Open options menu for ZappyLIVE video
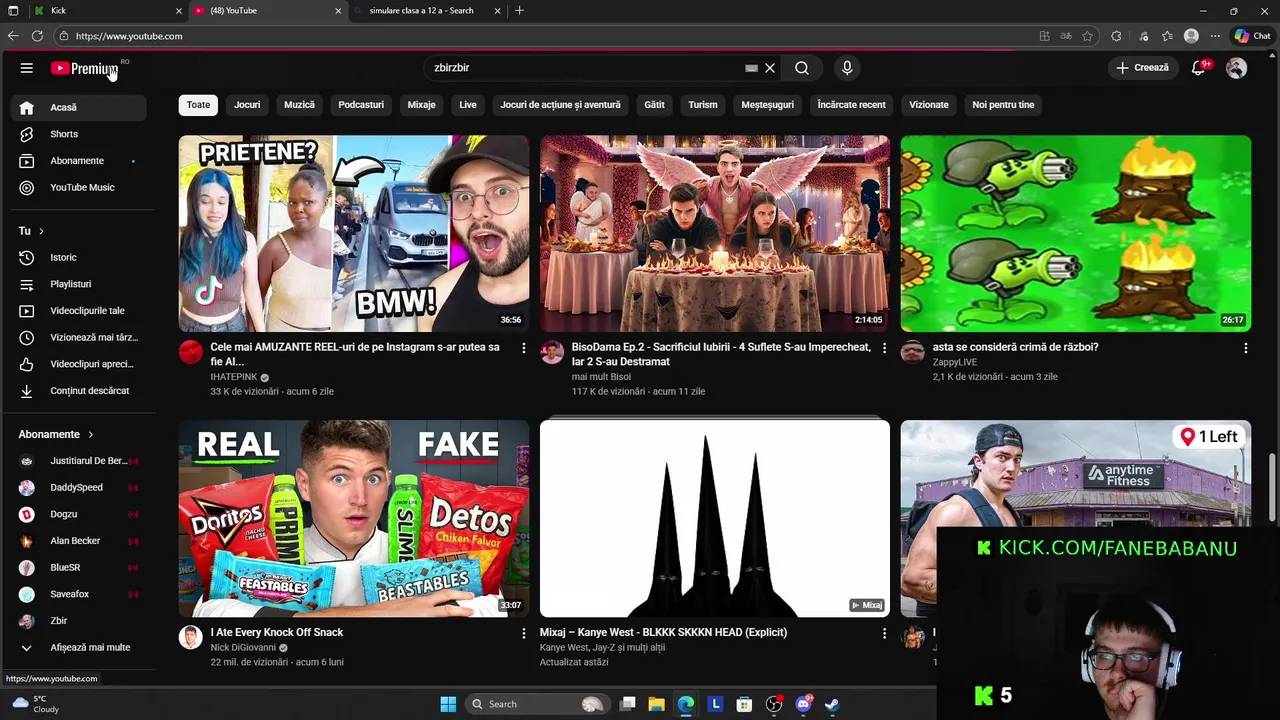 point(1245,348)
